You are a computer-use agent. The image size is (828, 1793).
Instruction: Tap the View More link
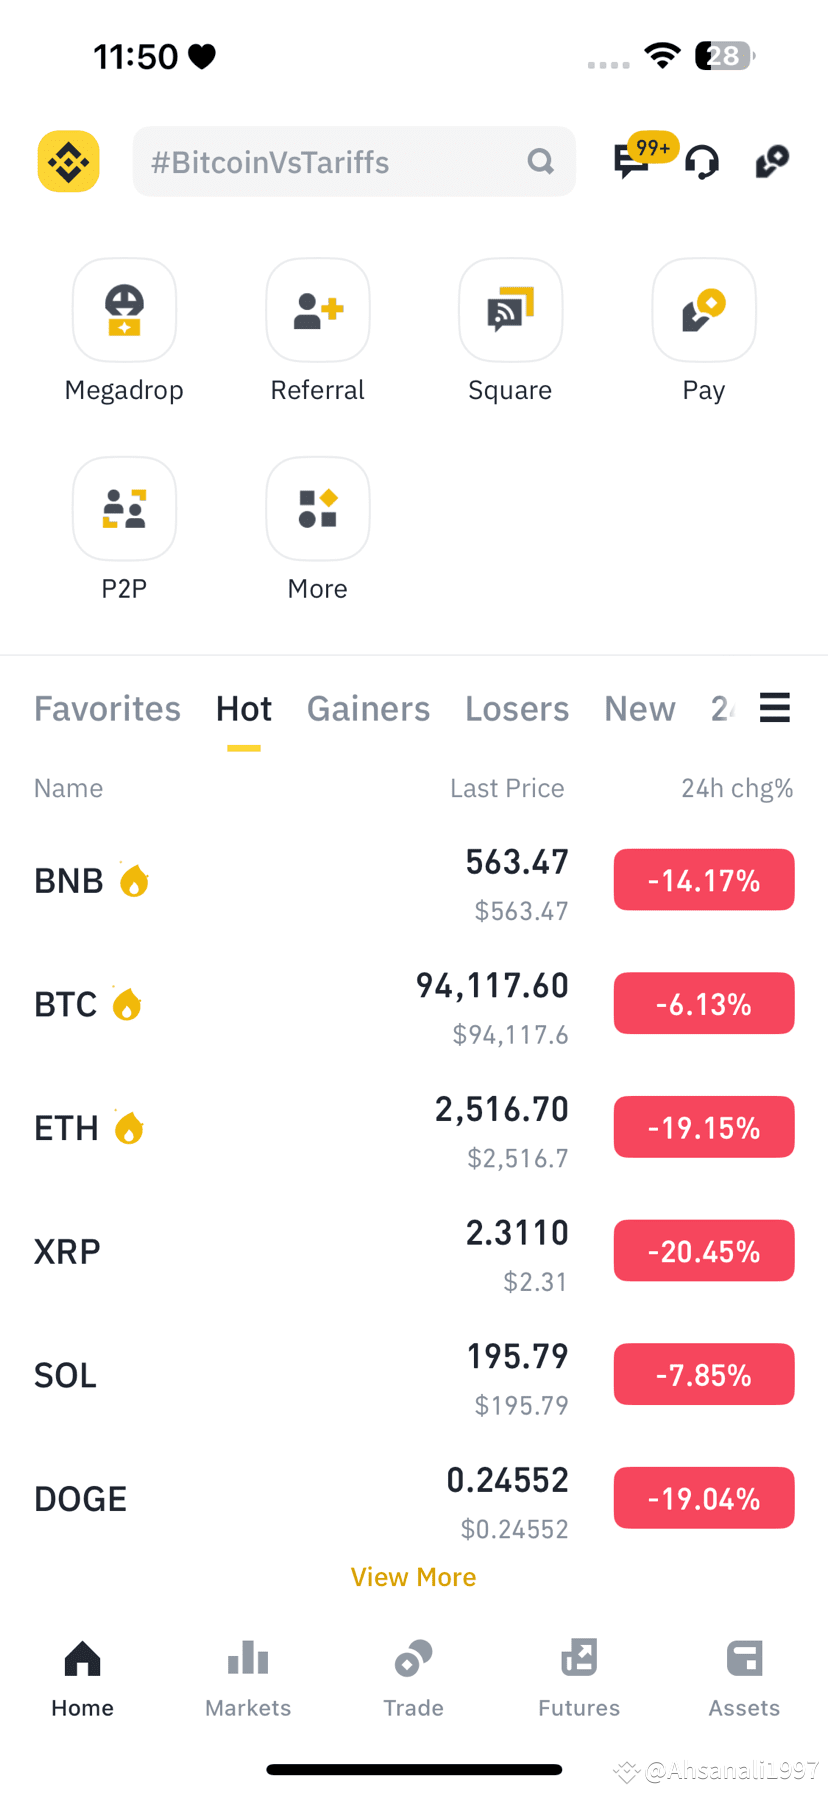413,1577
